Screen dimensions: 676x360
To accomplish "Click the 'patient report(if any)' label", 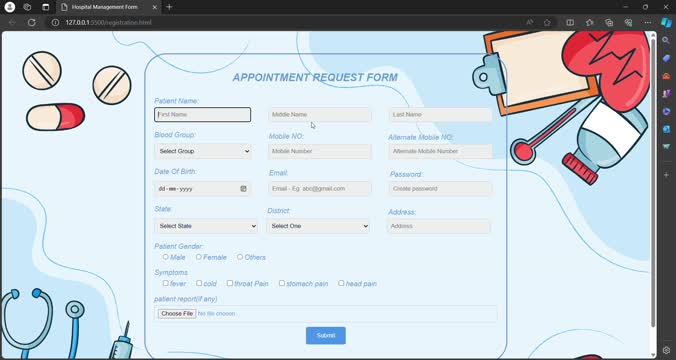I will click(186, 299).
